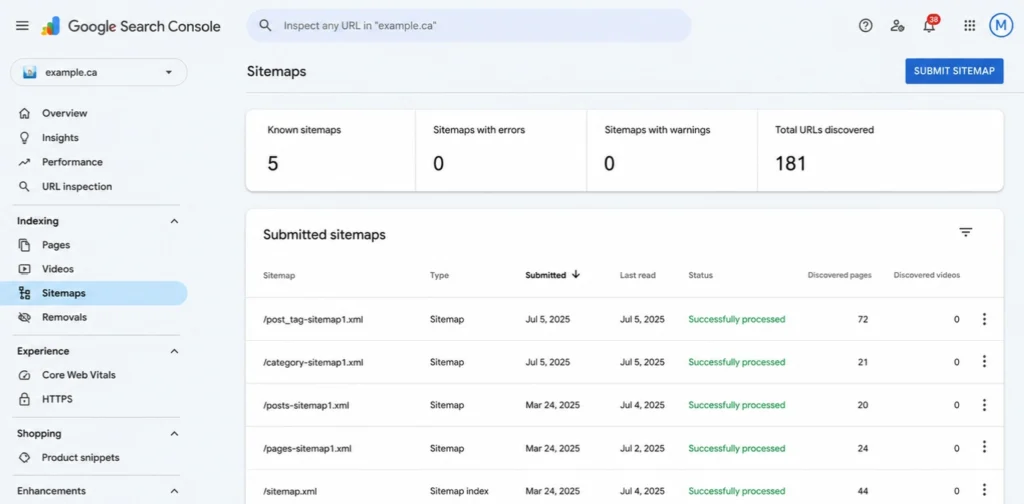
Task: Collapse the Experience section
Action: tap(174, 351)
